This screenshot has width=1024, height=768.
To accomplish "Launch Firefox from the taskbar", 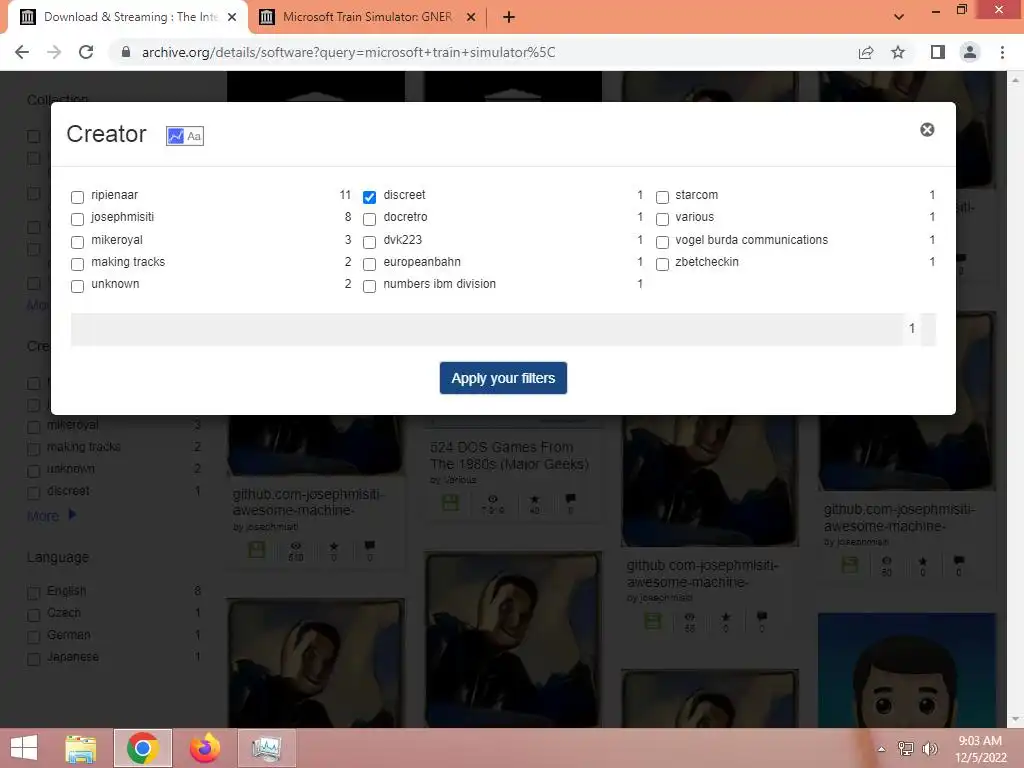I will point(204,748).
